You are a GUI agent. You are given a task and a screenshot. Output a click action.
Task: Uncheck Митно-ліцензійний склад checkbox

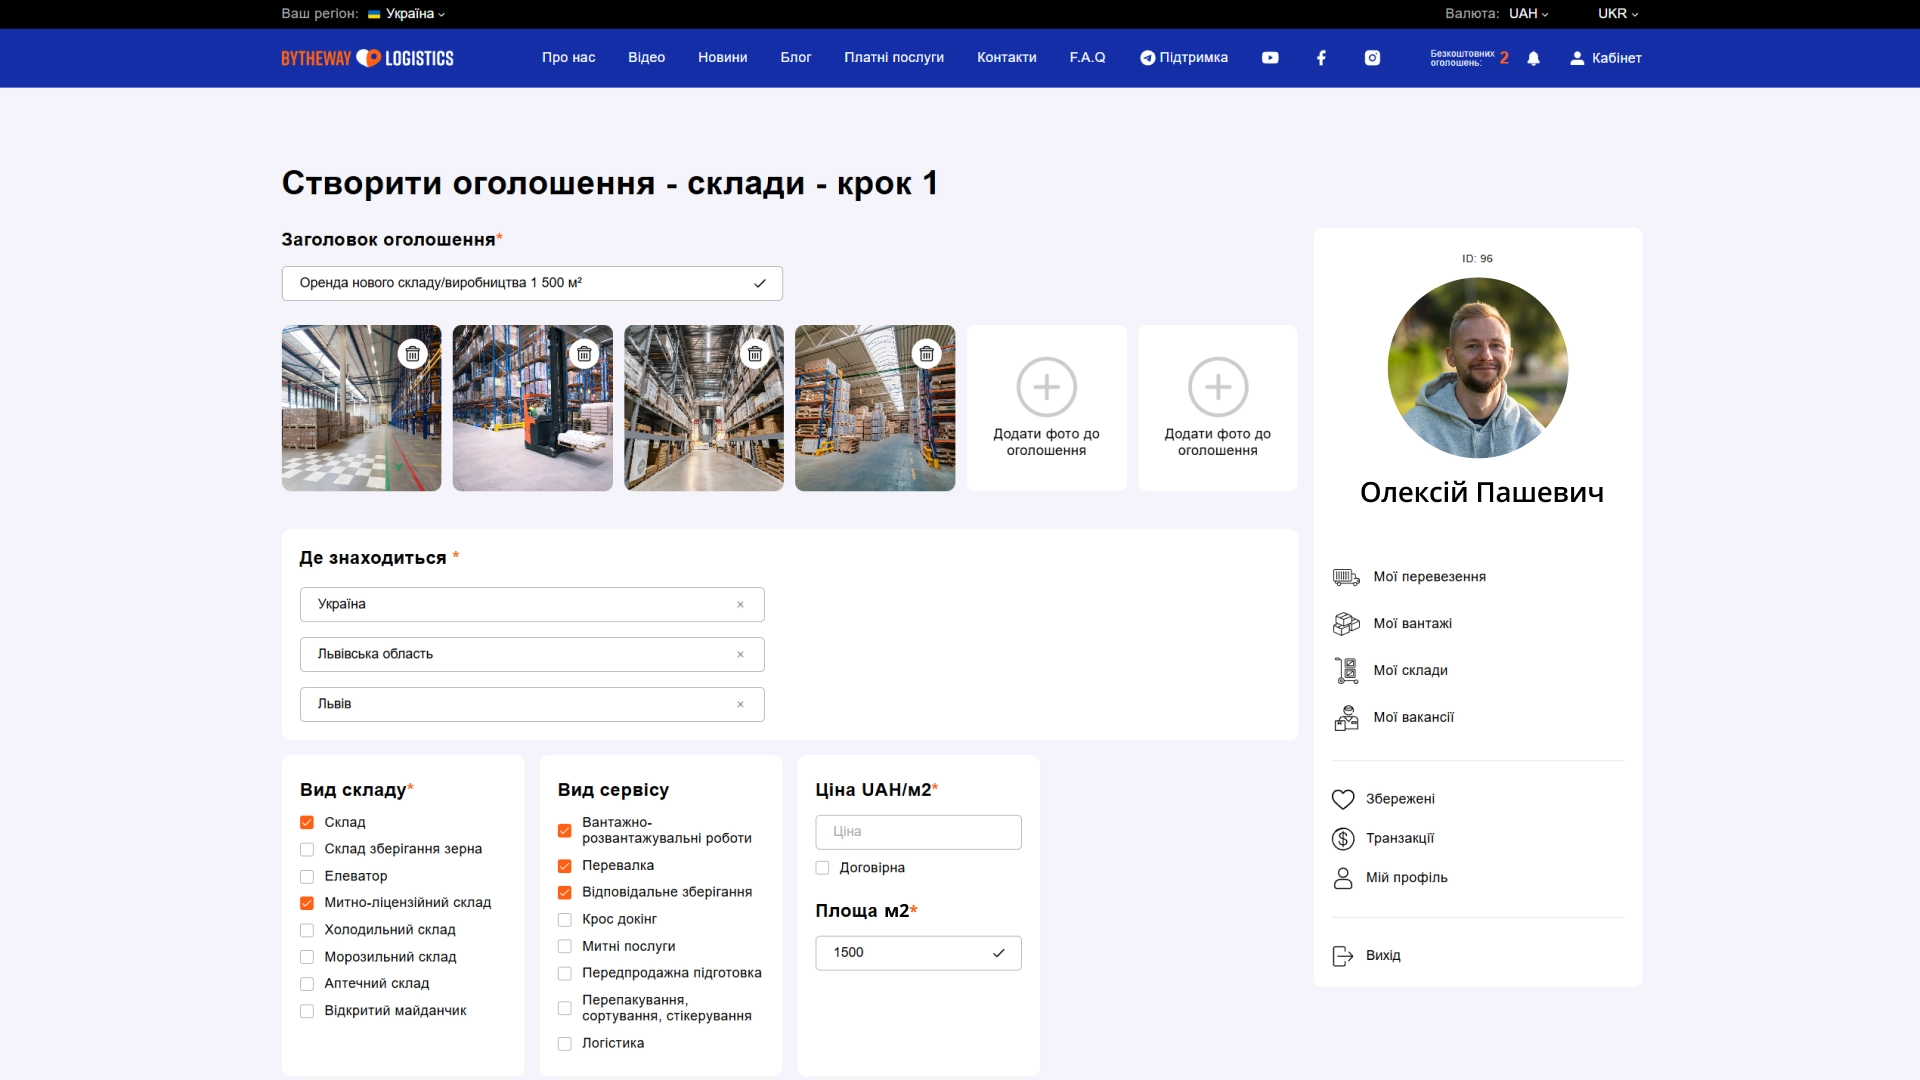click(x=307, y=903)
